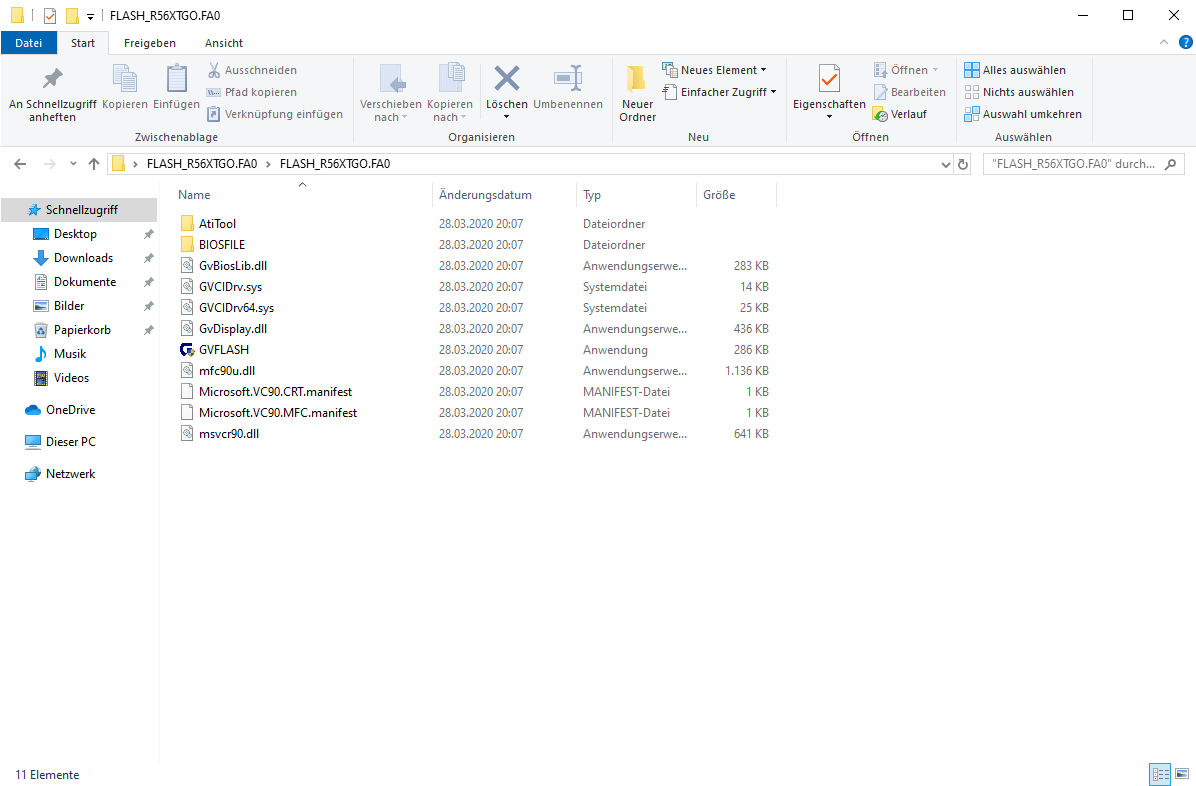1196x786 pixels.
Task: Choose Pfad kopieren in ribbon
Action: [x=252, y=92]
